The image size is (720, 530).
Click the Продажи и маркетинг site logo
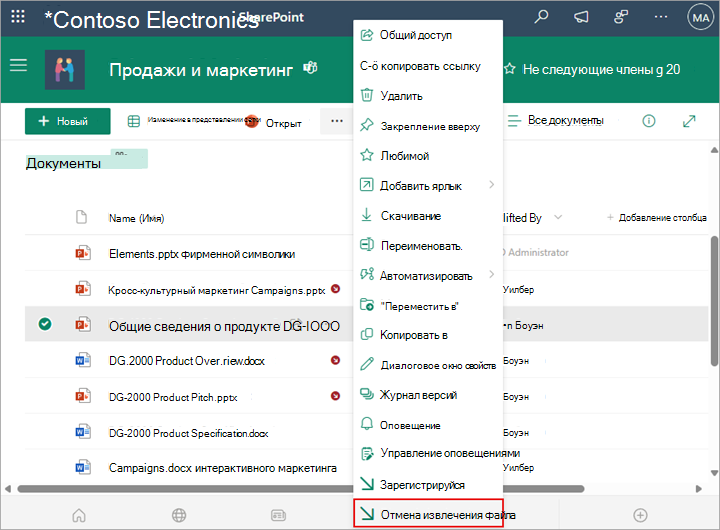65,70
